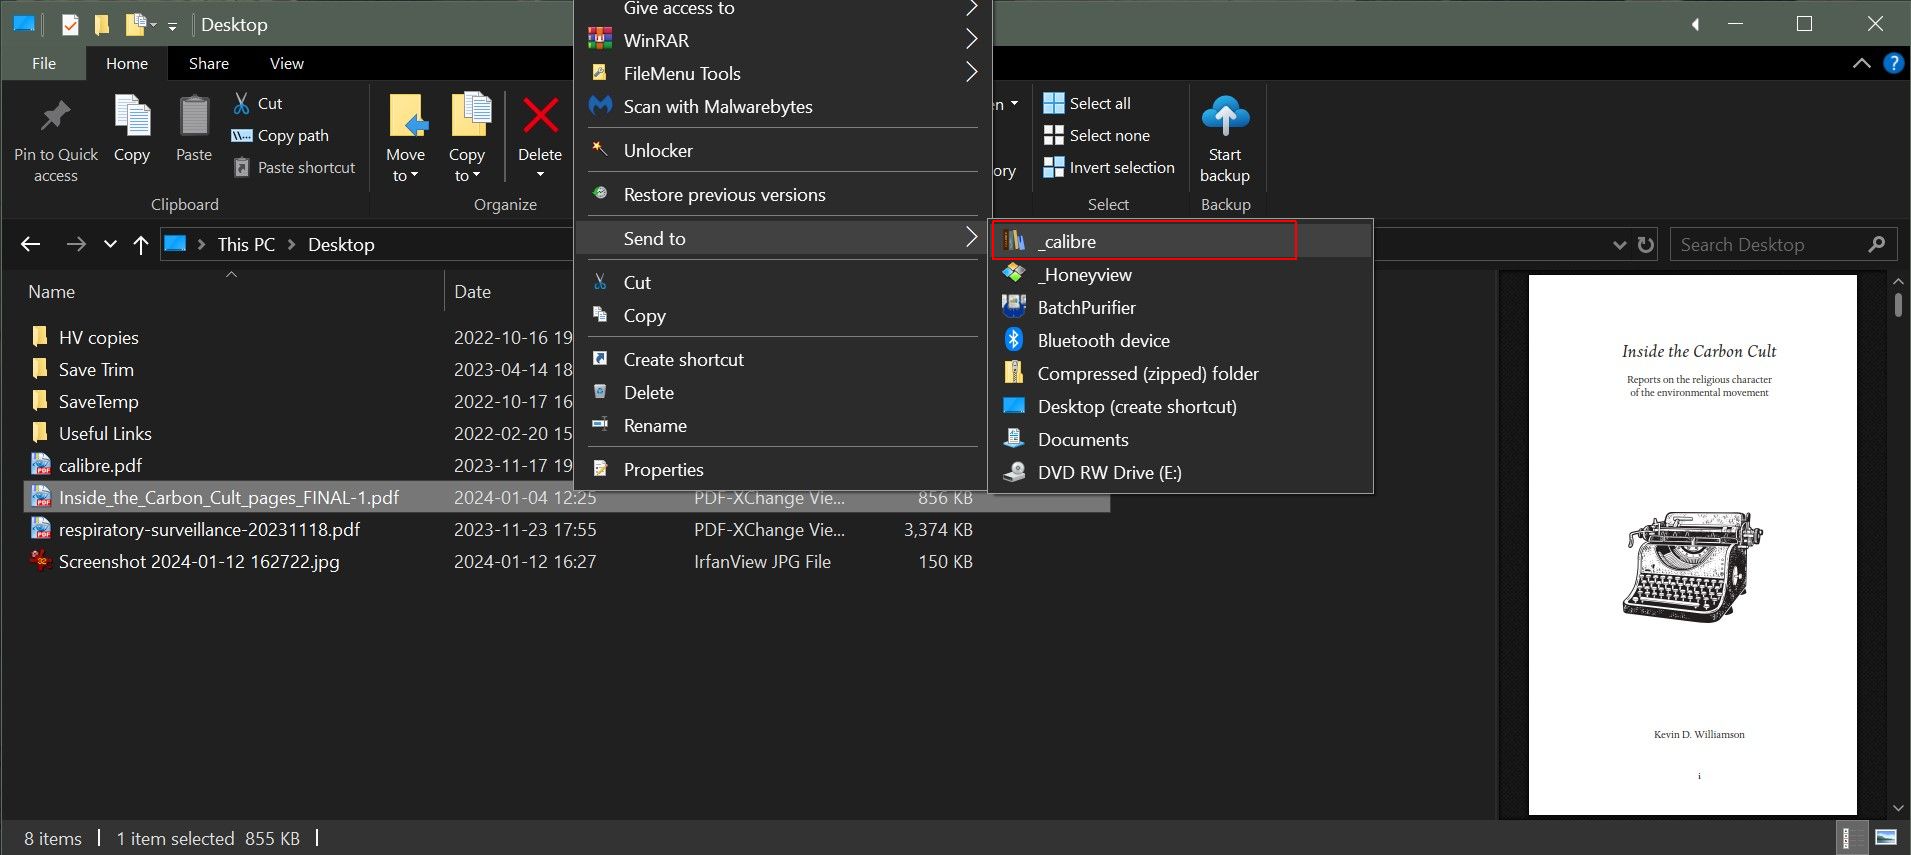Choose _Honeyview in the Send to submenu
1911x855 pixels.
(1181, 274)
